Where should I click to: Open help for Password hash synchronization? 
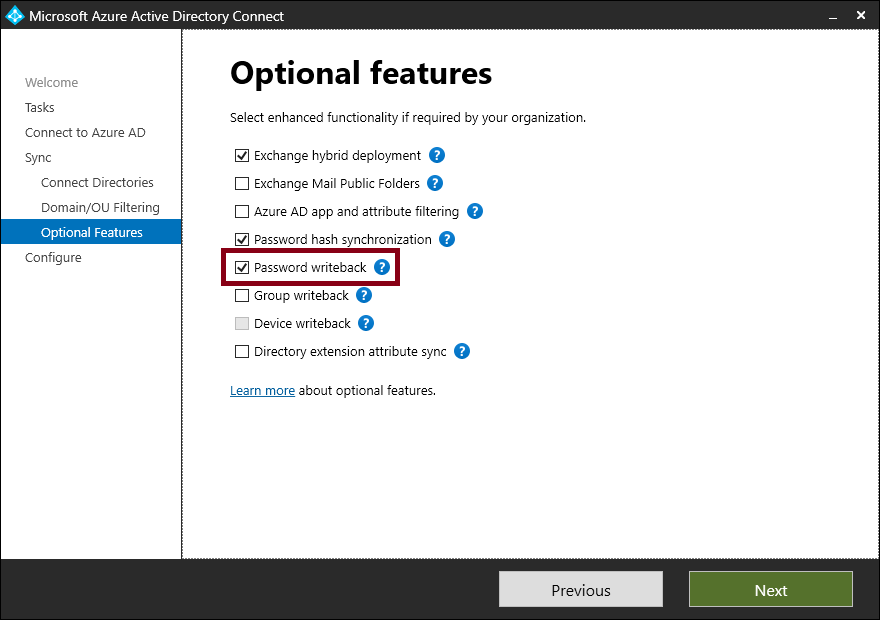pos(447,240)
